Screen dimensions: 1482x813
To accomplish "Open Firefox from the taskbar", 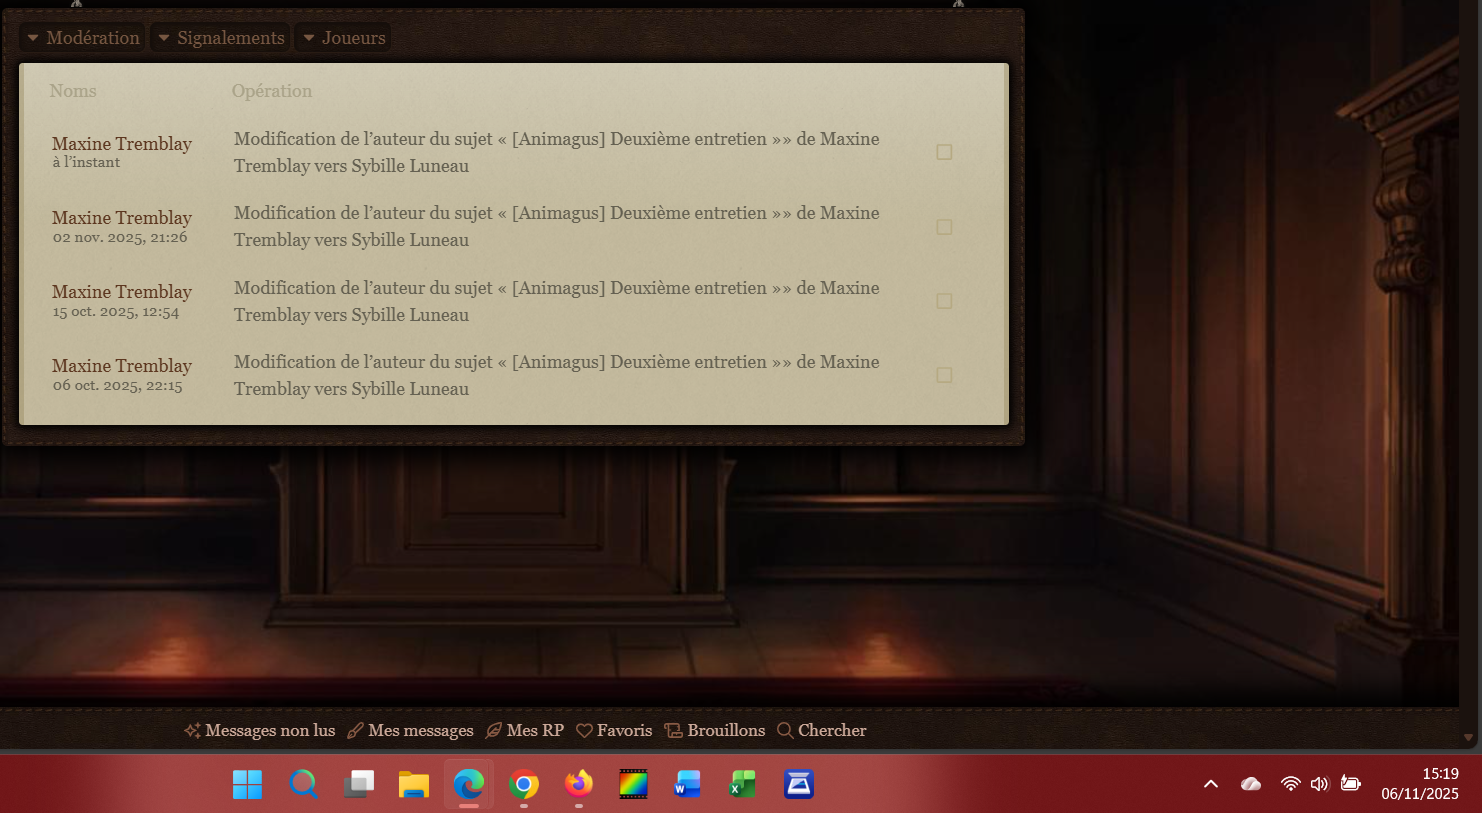I will [578, 784].
